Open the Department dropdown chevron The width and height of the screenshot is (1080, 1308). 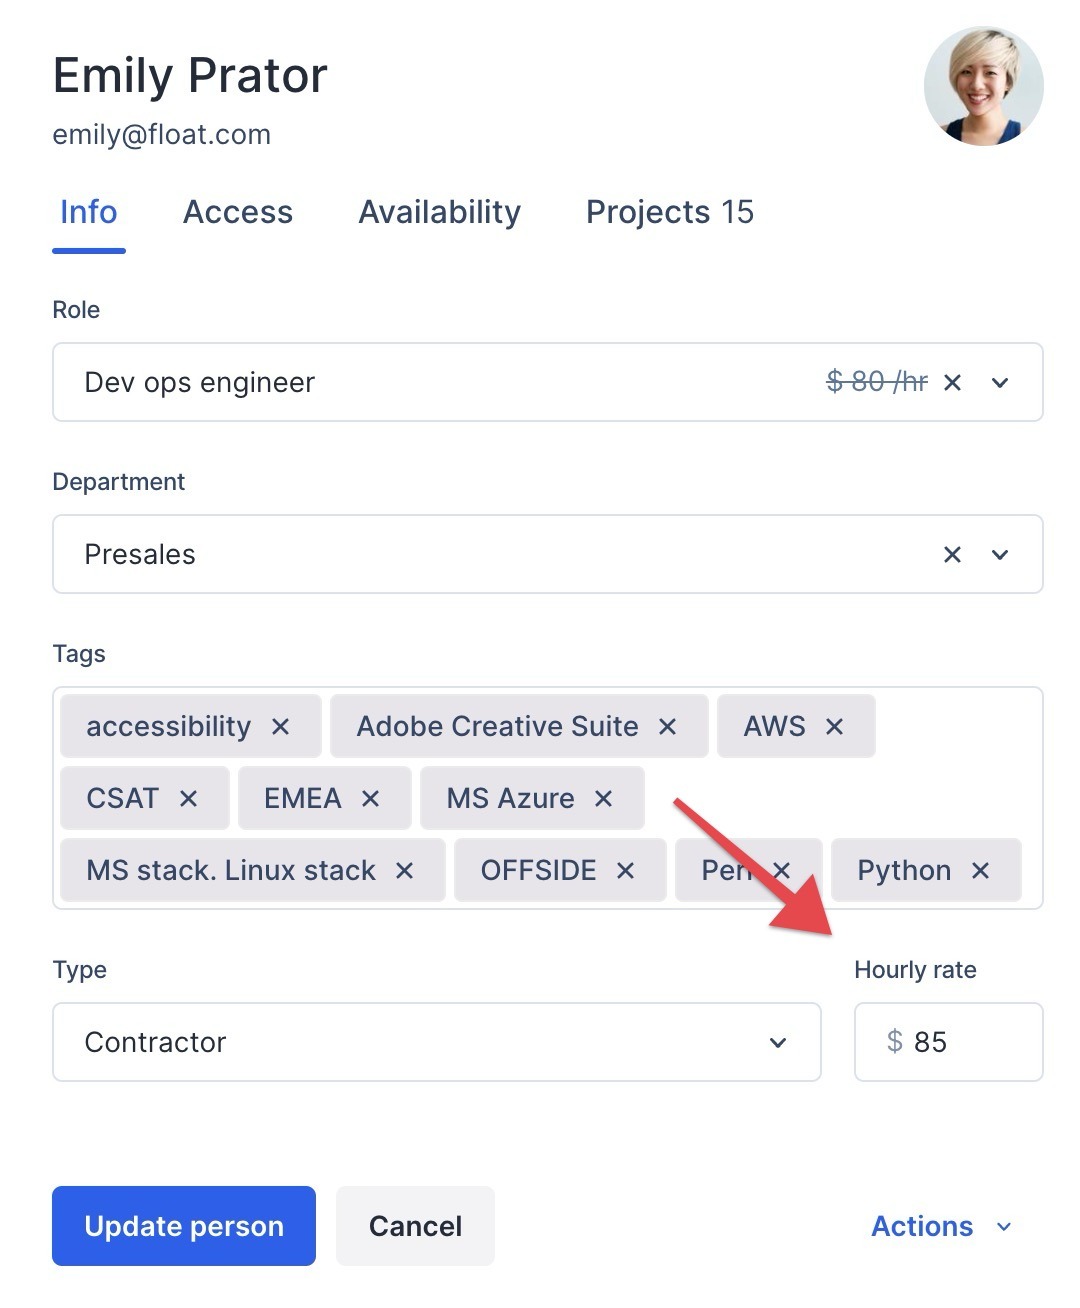pos(1000,555)
